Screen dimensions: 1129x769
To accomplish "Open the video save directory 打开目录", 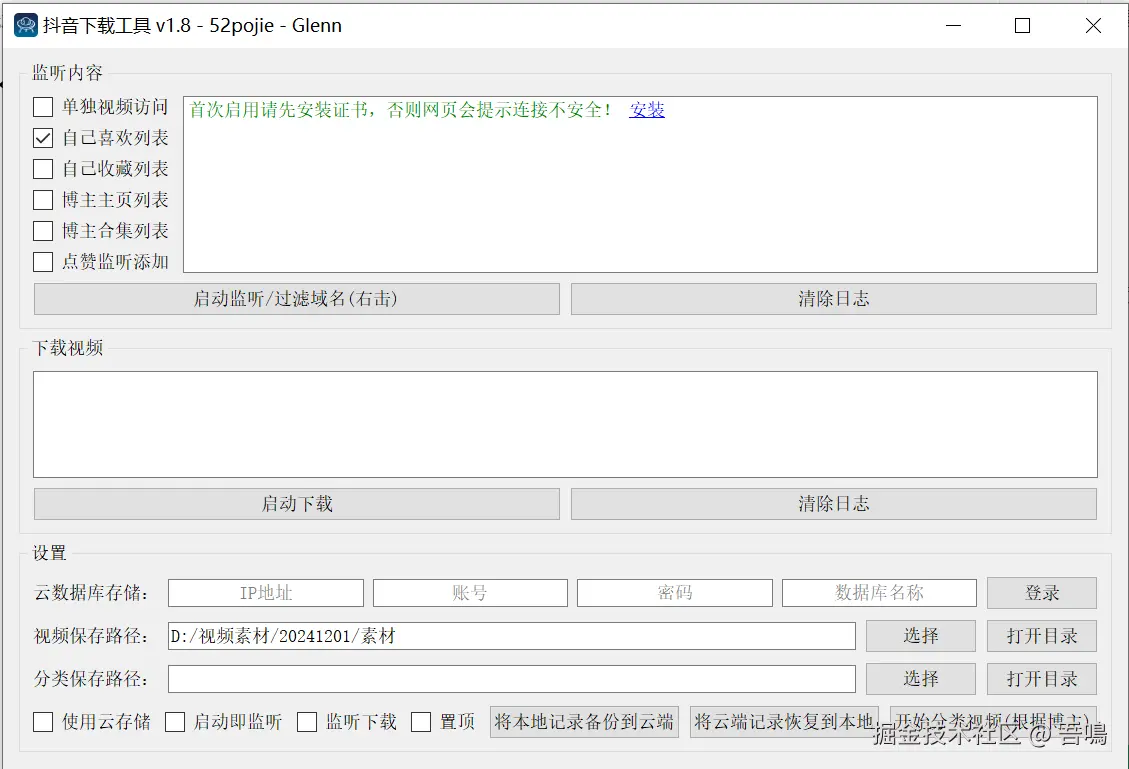I will (x=1042, y=636).
